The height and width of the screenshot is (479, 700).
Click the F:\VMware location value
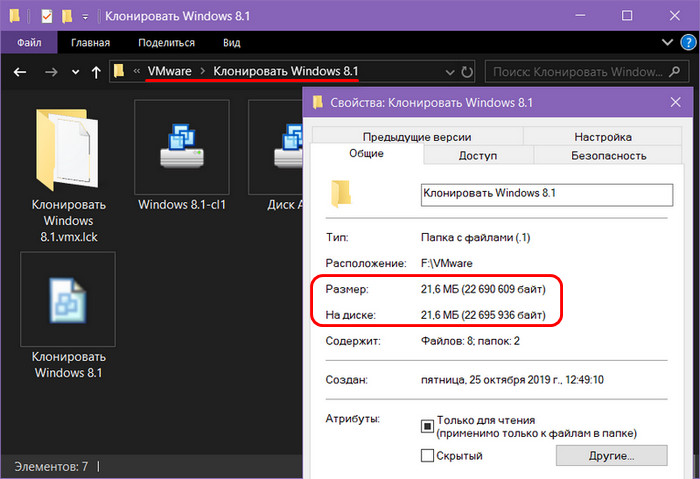[x=446, y=263]
